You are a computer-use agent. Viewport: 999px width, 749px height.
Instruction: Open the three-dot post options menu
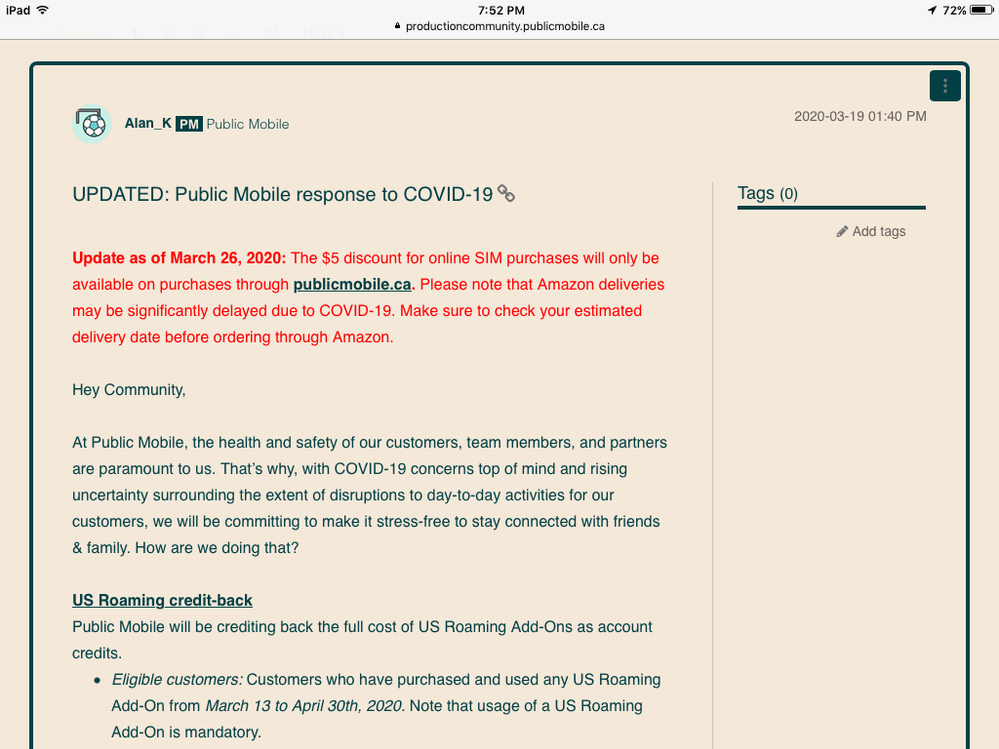click(x=945, y=87)
